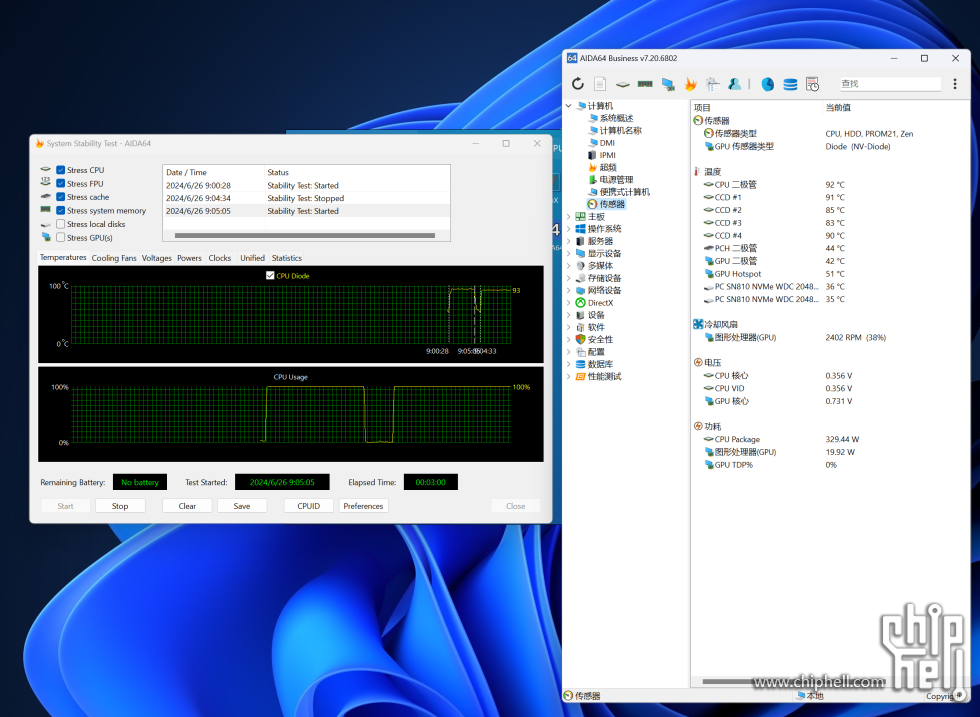
Task: Click AIDA64 sensor panel horizontal scrollbar
Action: tap(794, 681)
